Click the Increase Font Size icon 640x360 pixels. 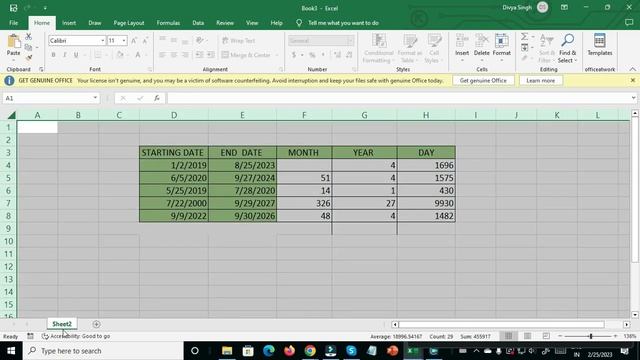pos(134,40)
